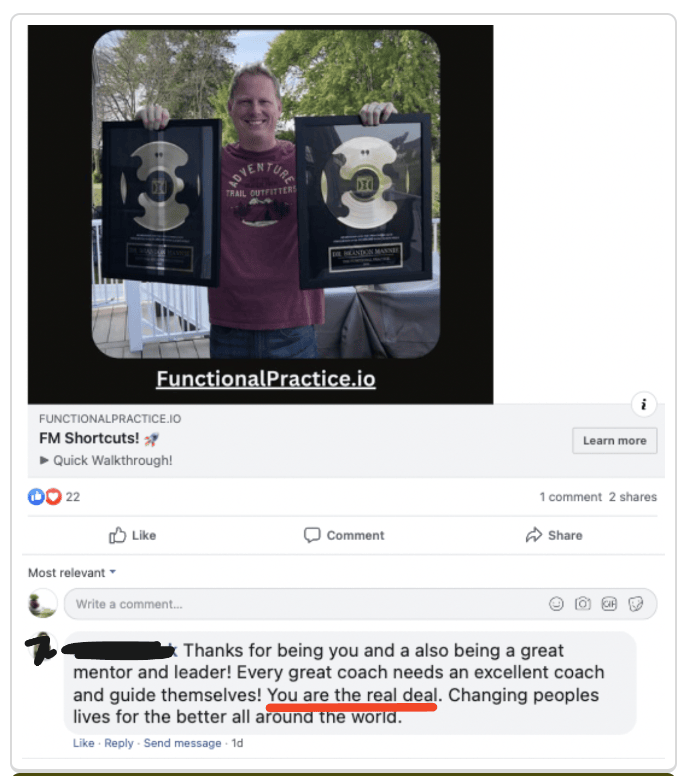698x776 pixels.
Task: Open the FunctionalPractice.io ad image
Action: coord(260,214)
